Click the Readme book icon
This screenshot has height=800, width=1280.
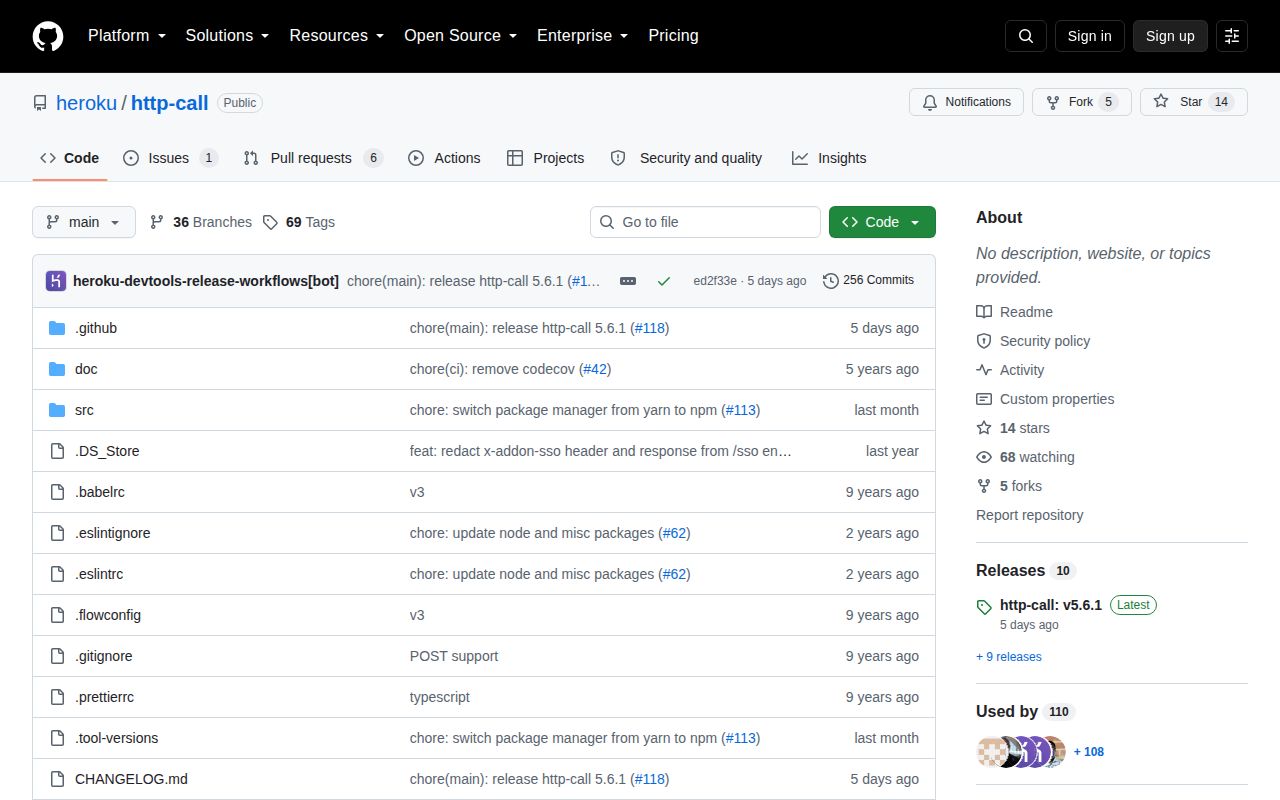(984, 312)
